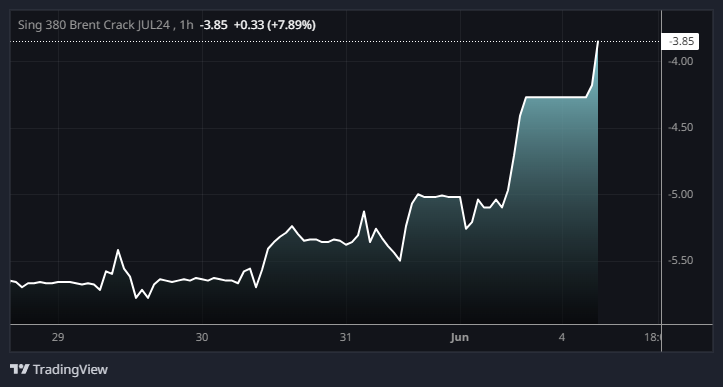The height and width of the screenshot is (387, 723).
Task: Click the -4.00 price axis label
Action: 681,61
